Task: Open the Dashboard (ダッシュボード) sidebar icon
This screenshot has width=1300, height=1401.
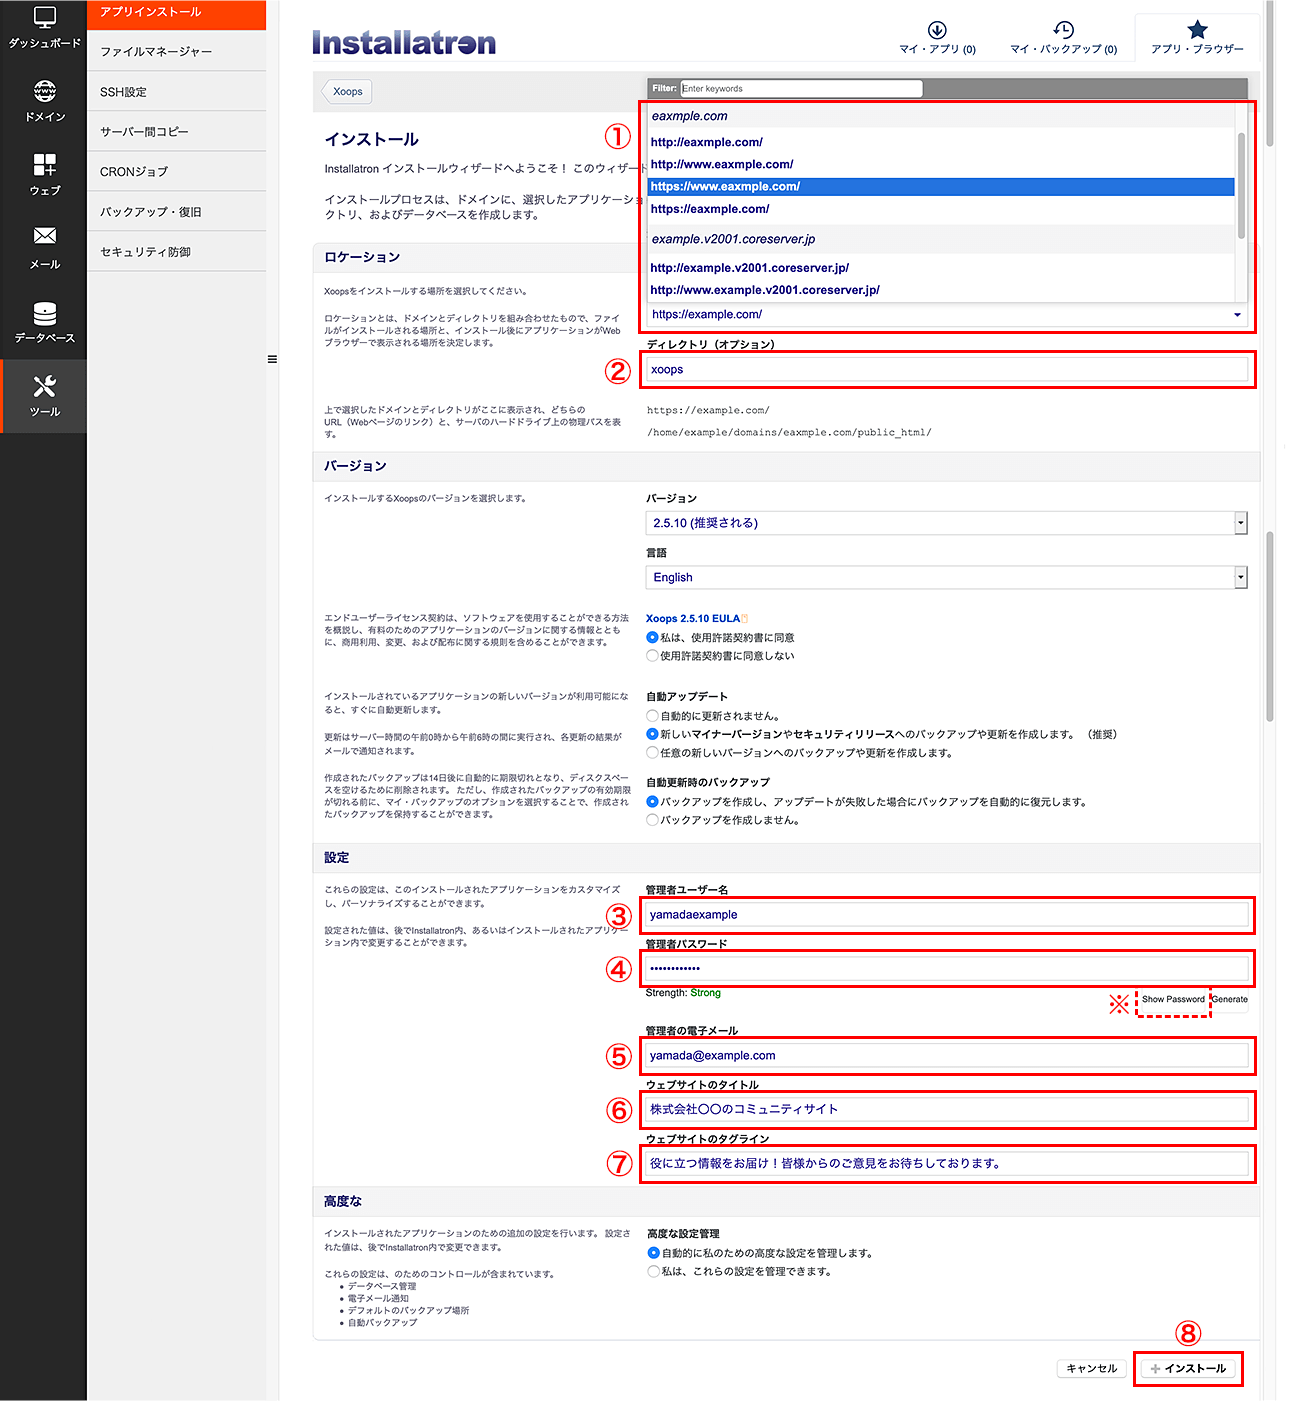Action: (44, 18)
